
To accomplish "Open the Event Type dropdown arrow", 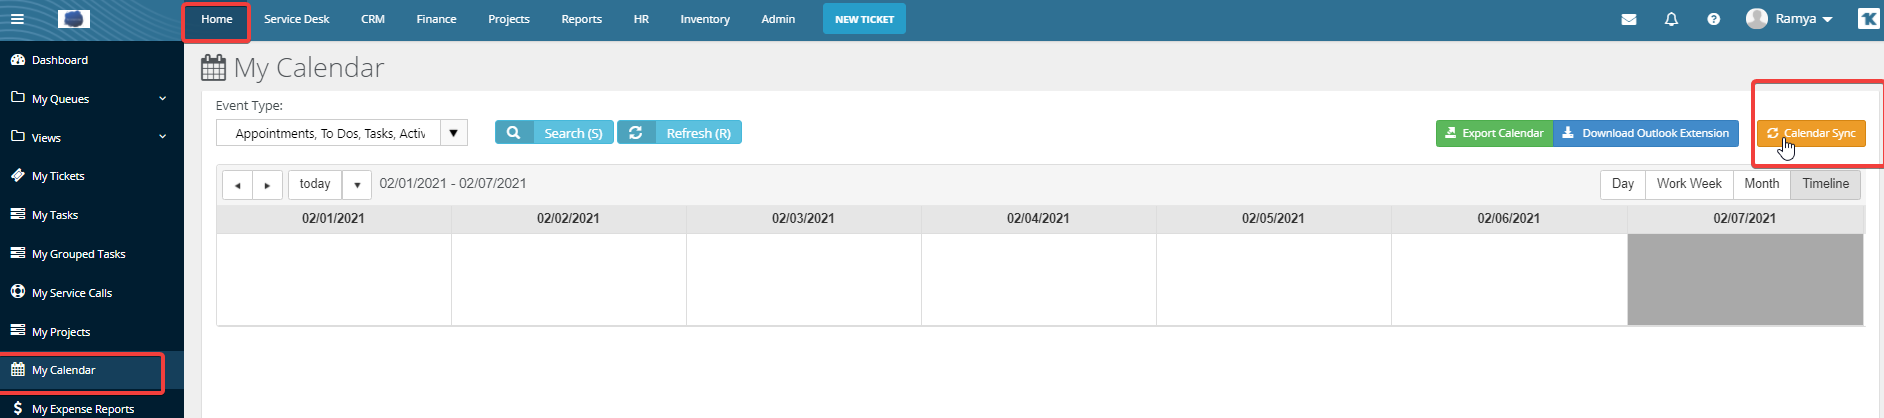I will click(453, 133).
